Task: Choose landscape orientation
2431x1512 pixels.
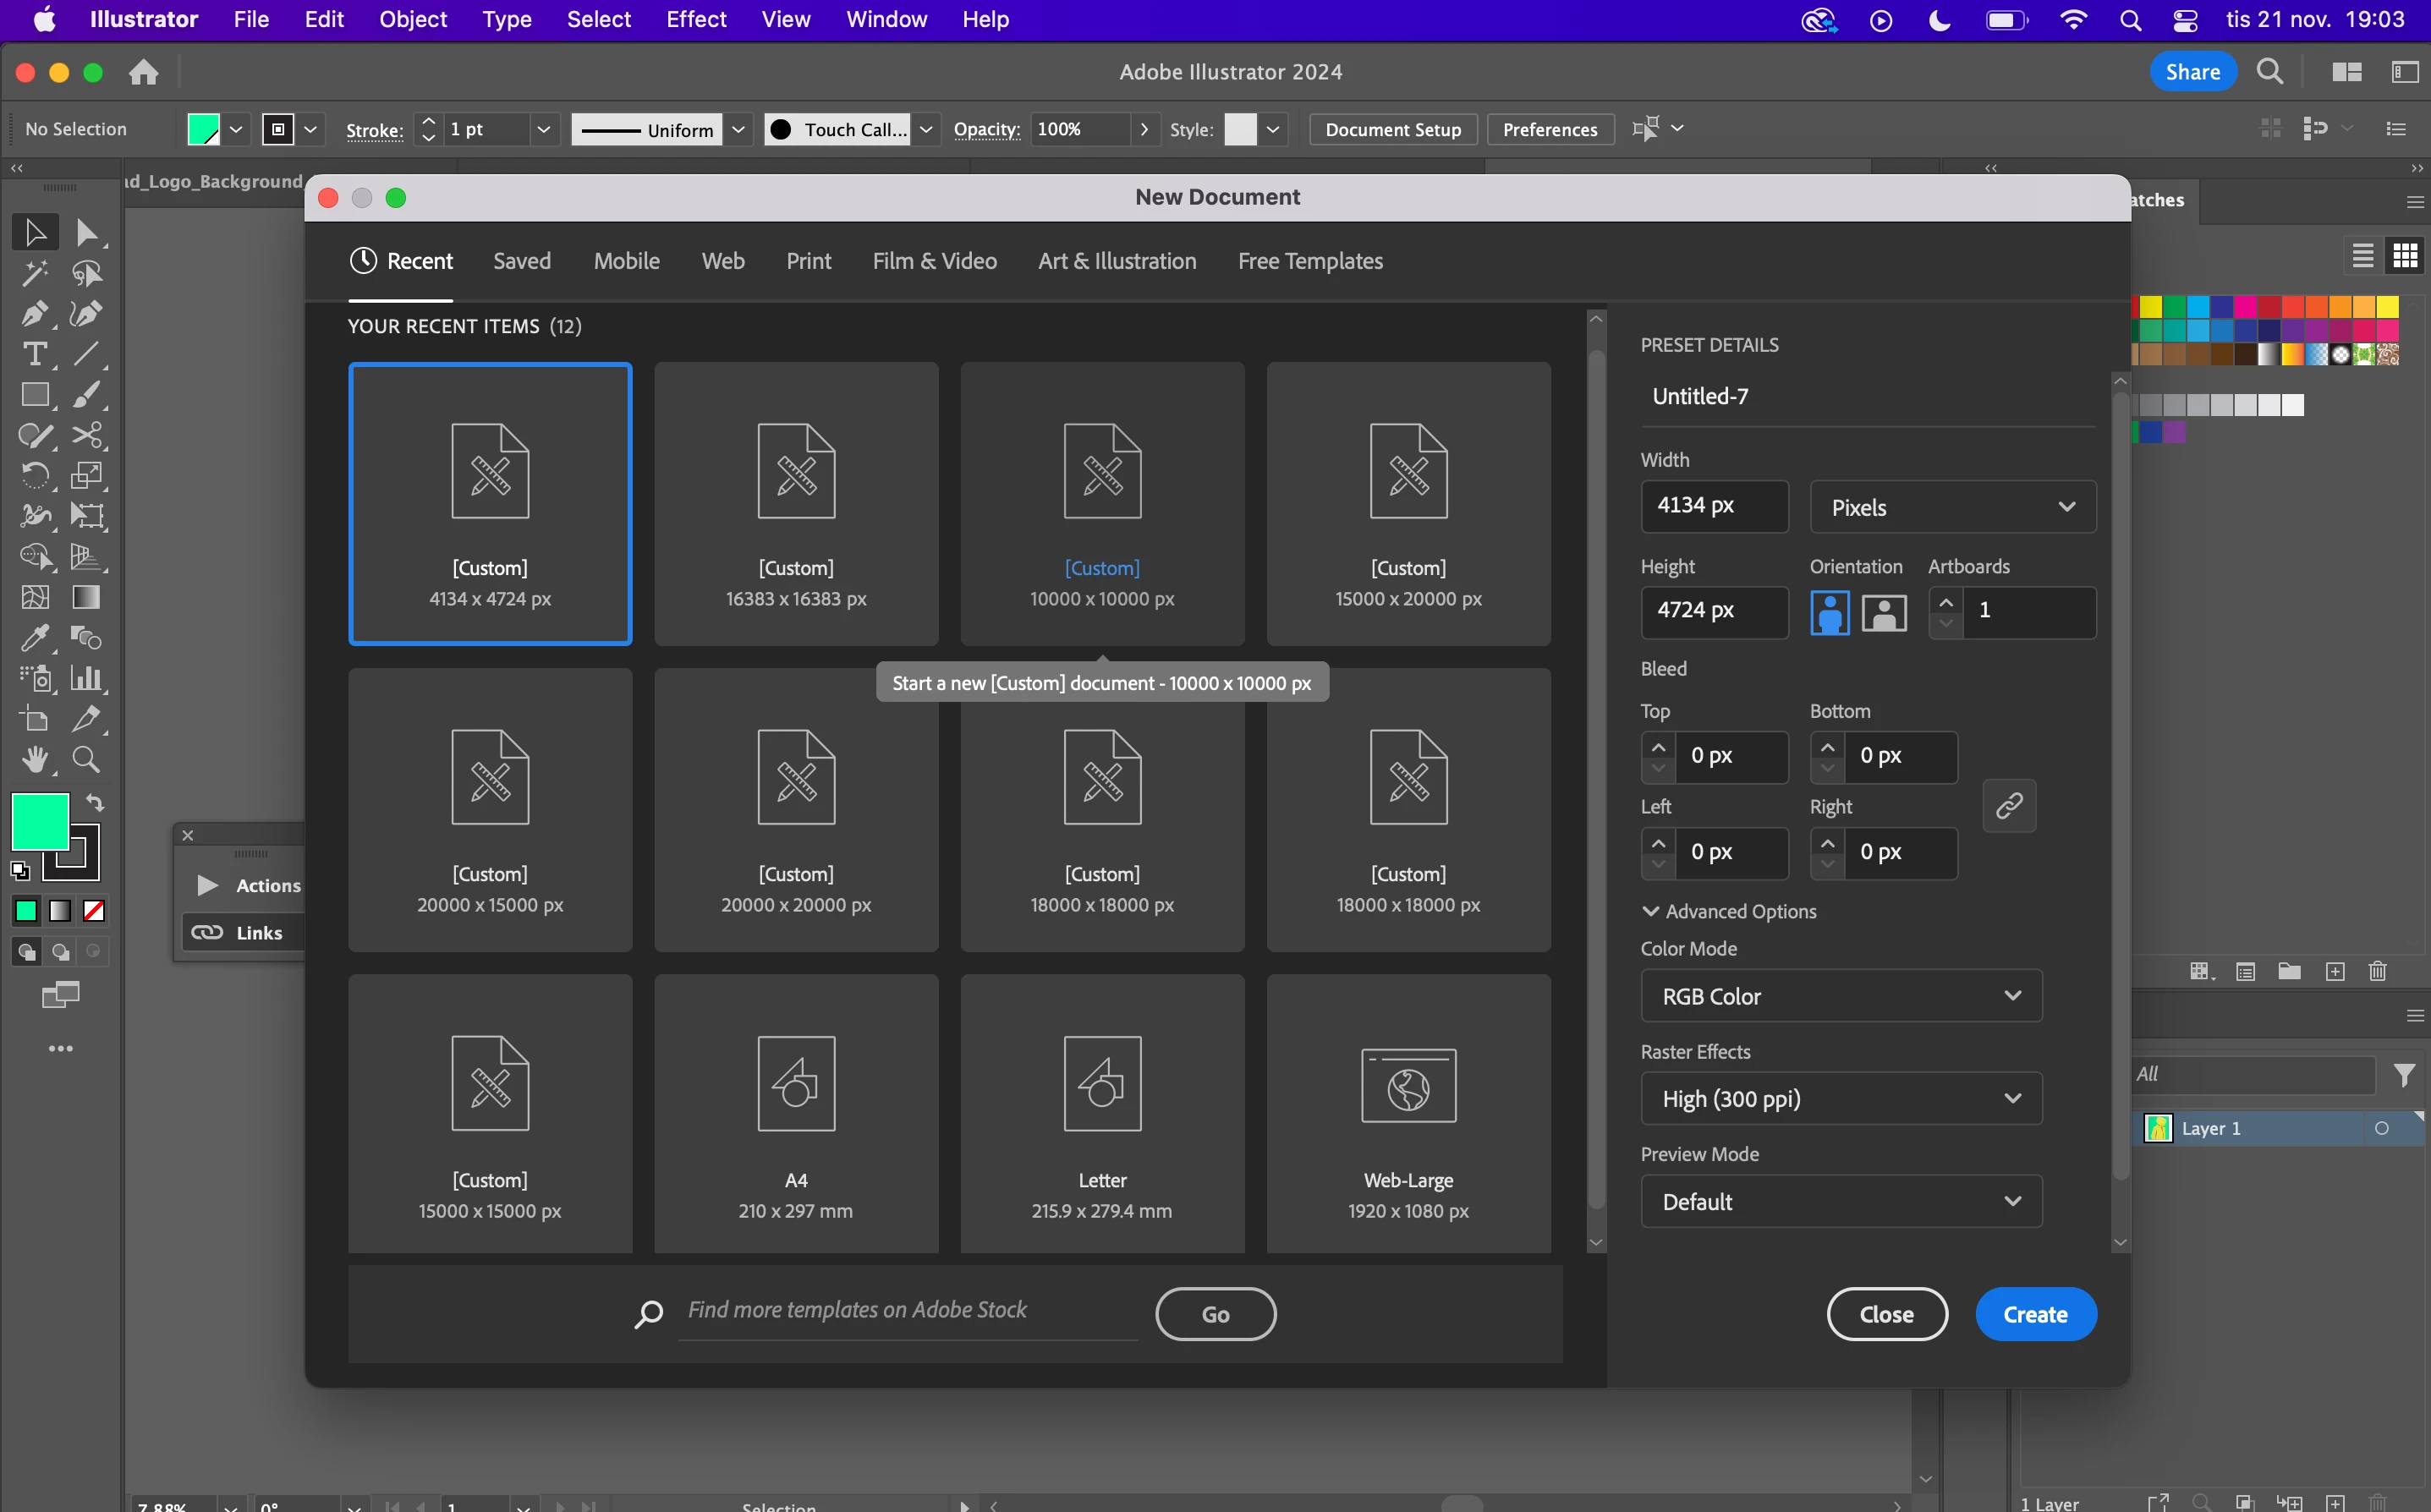Action: click(x=1884, y=612)
